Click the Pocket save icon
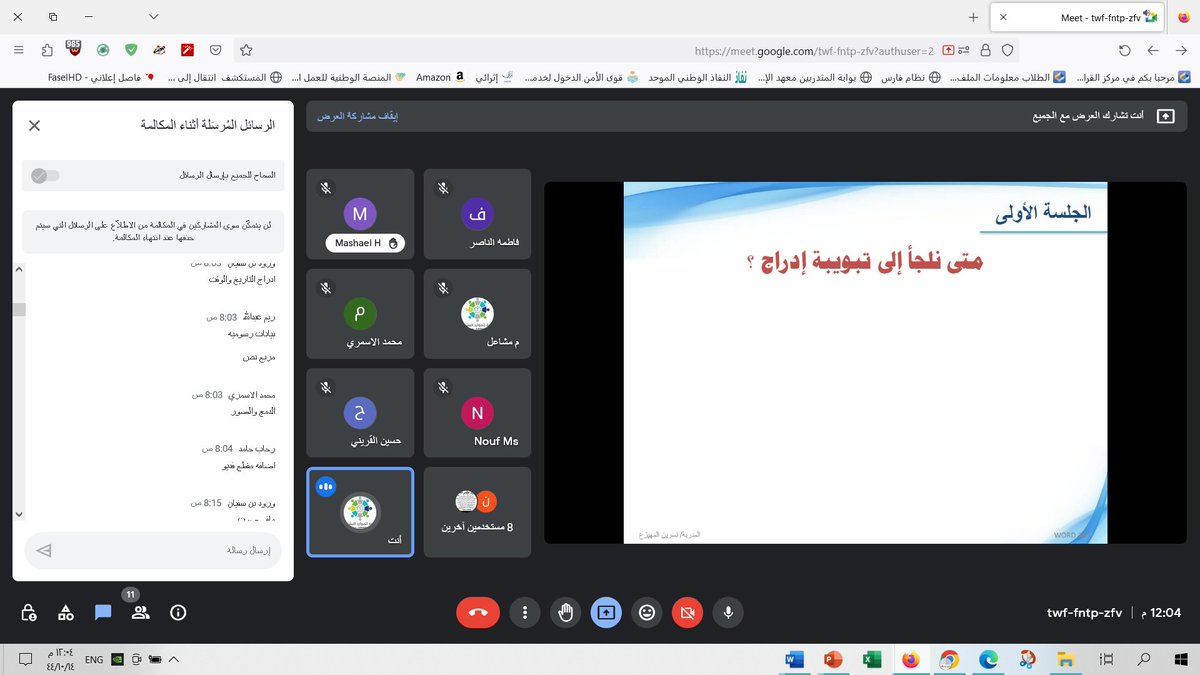The height and width of the screenshot is (675, 1200). pos(215,50)
